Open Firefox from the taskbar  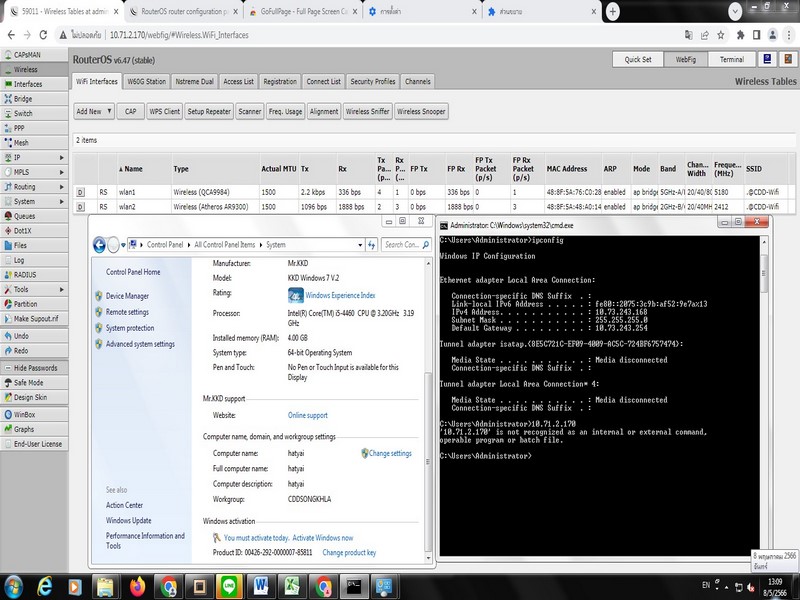[137, 587]
